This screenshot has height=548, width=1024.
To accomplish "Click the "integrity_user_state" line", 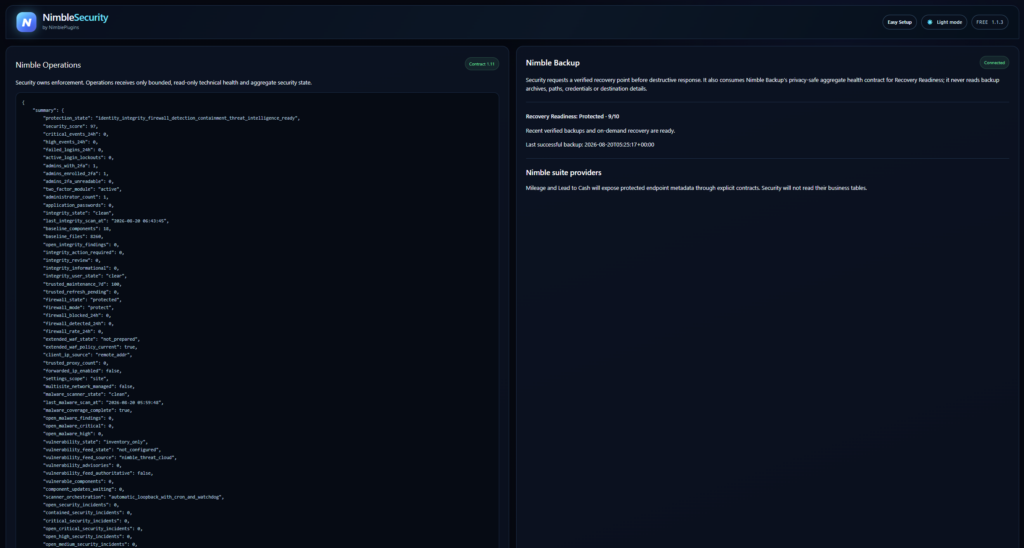I will click(x=84, y=276).
